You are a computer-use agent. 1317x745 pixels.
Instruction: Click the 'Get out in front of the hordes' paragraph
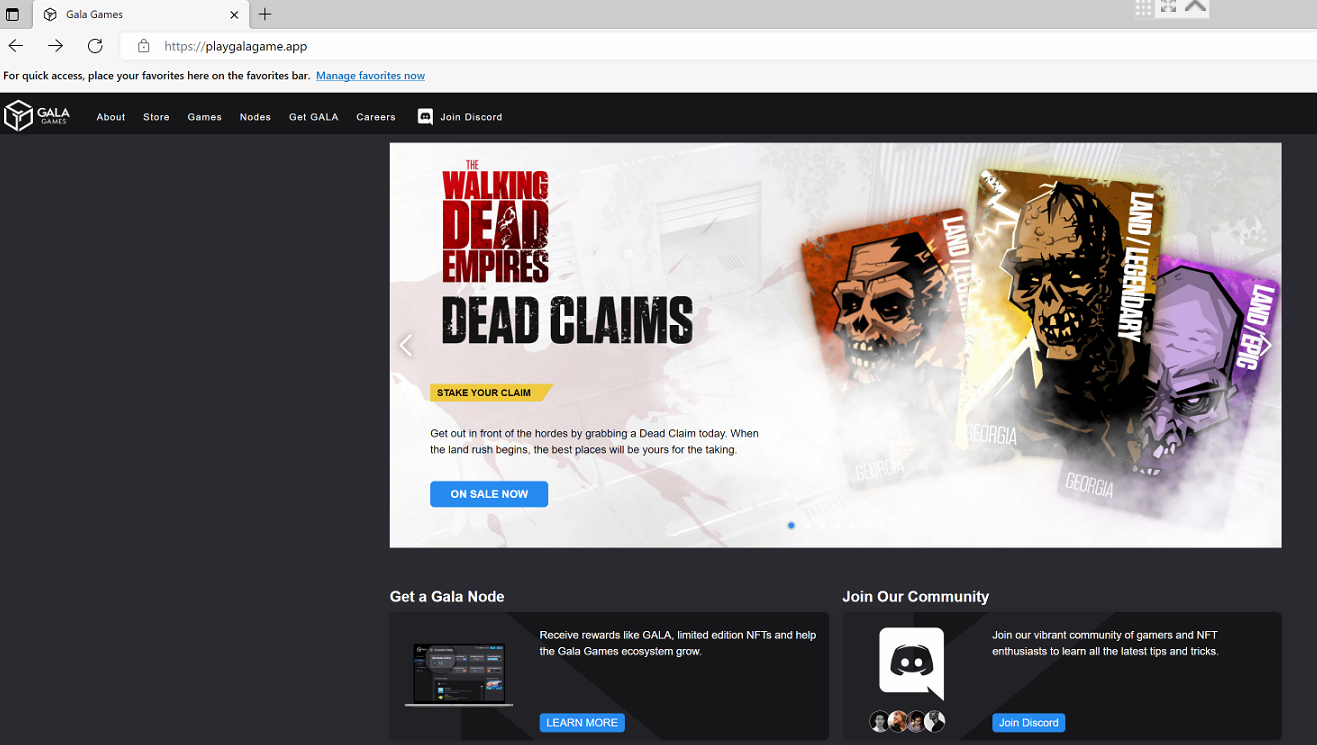coord(595,441)
